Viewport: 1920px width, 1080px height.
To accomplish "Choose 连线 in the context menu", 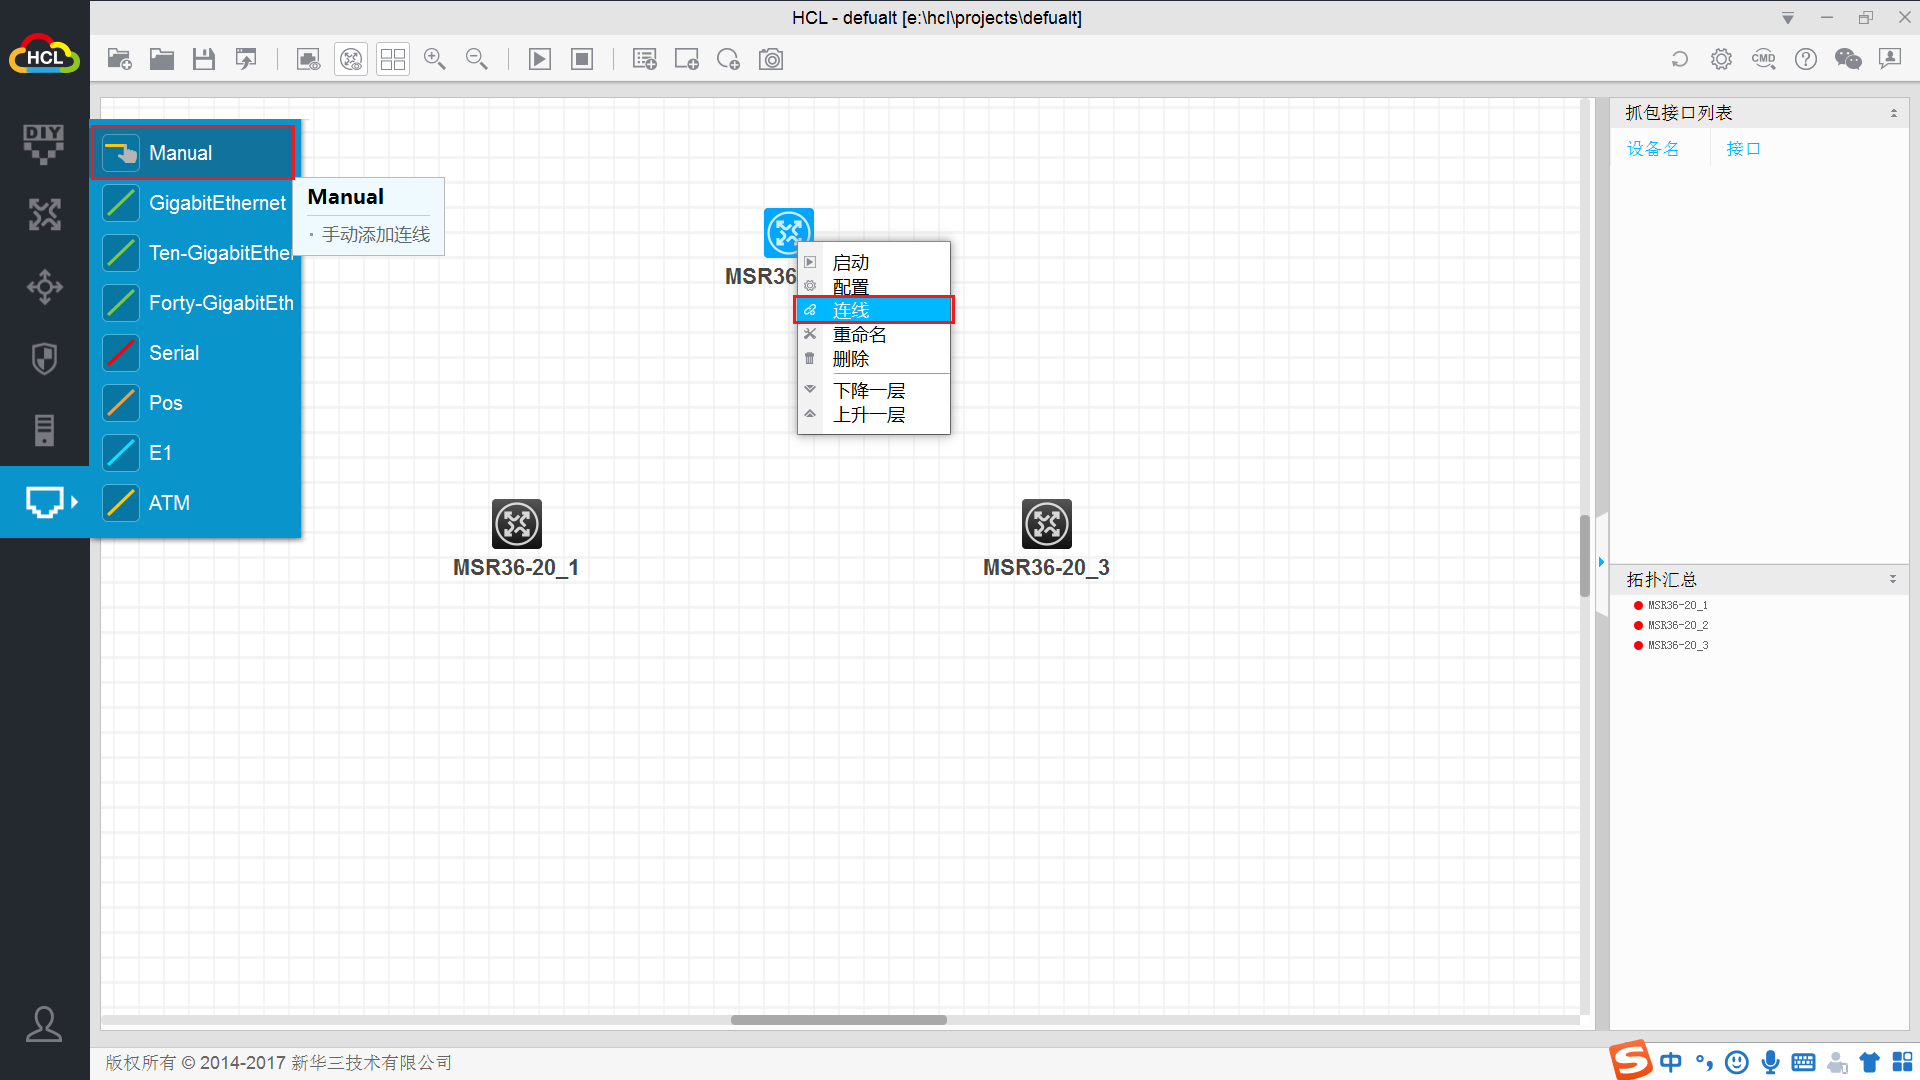I will 874,311.
